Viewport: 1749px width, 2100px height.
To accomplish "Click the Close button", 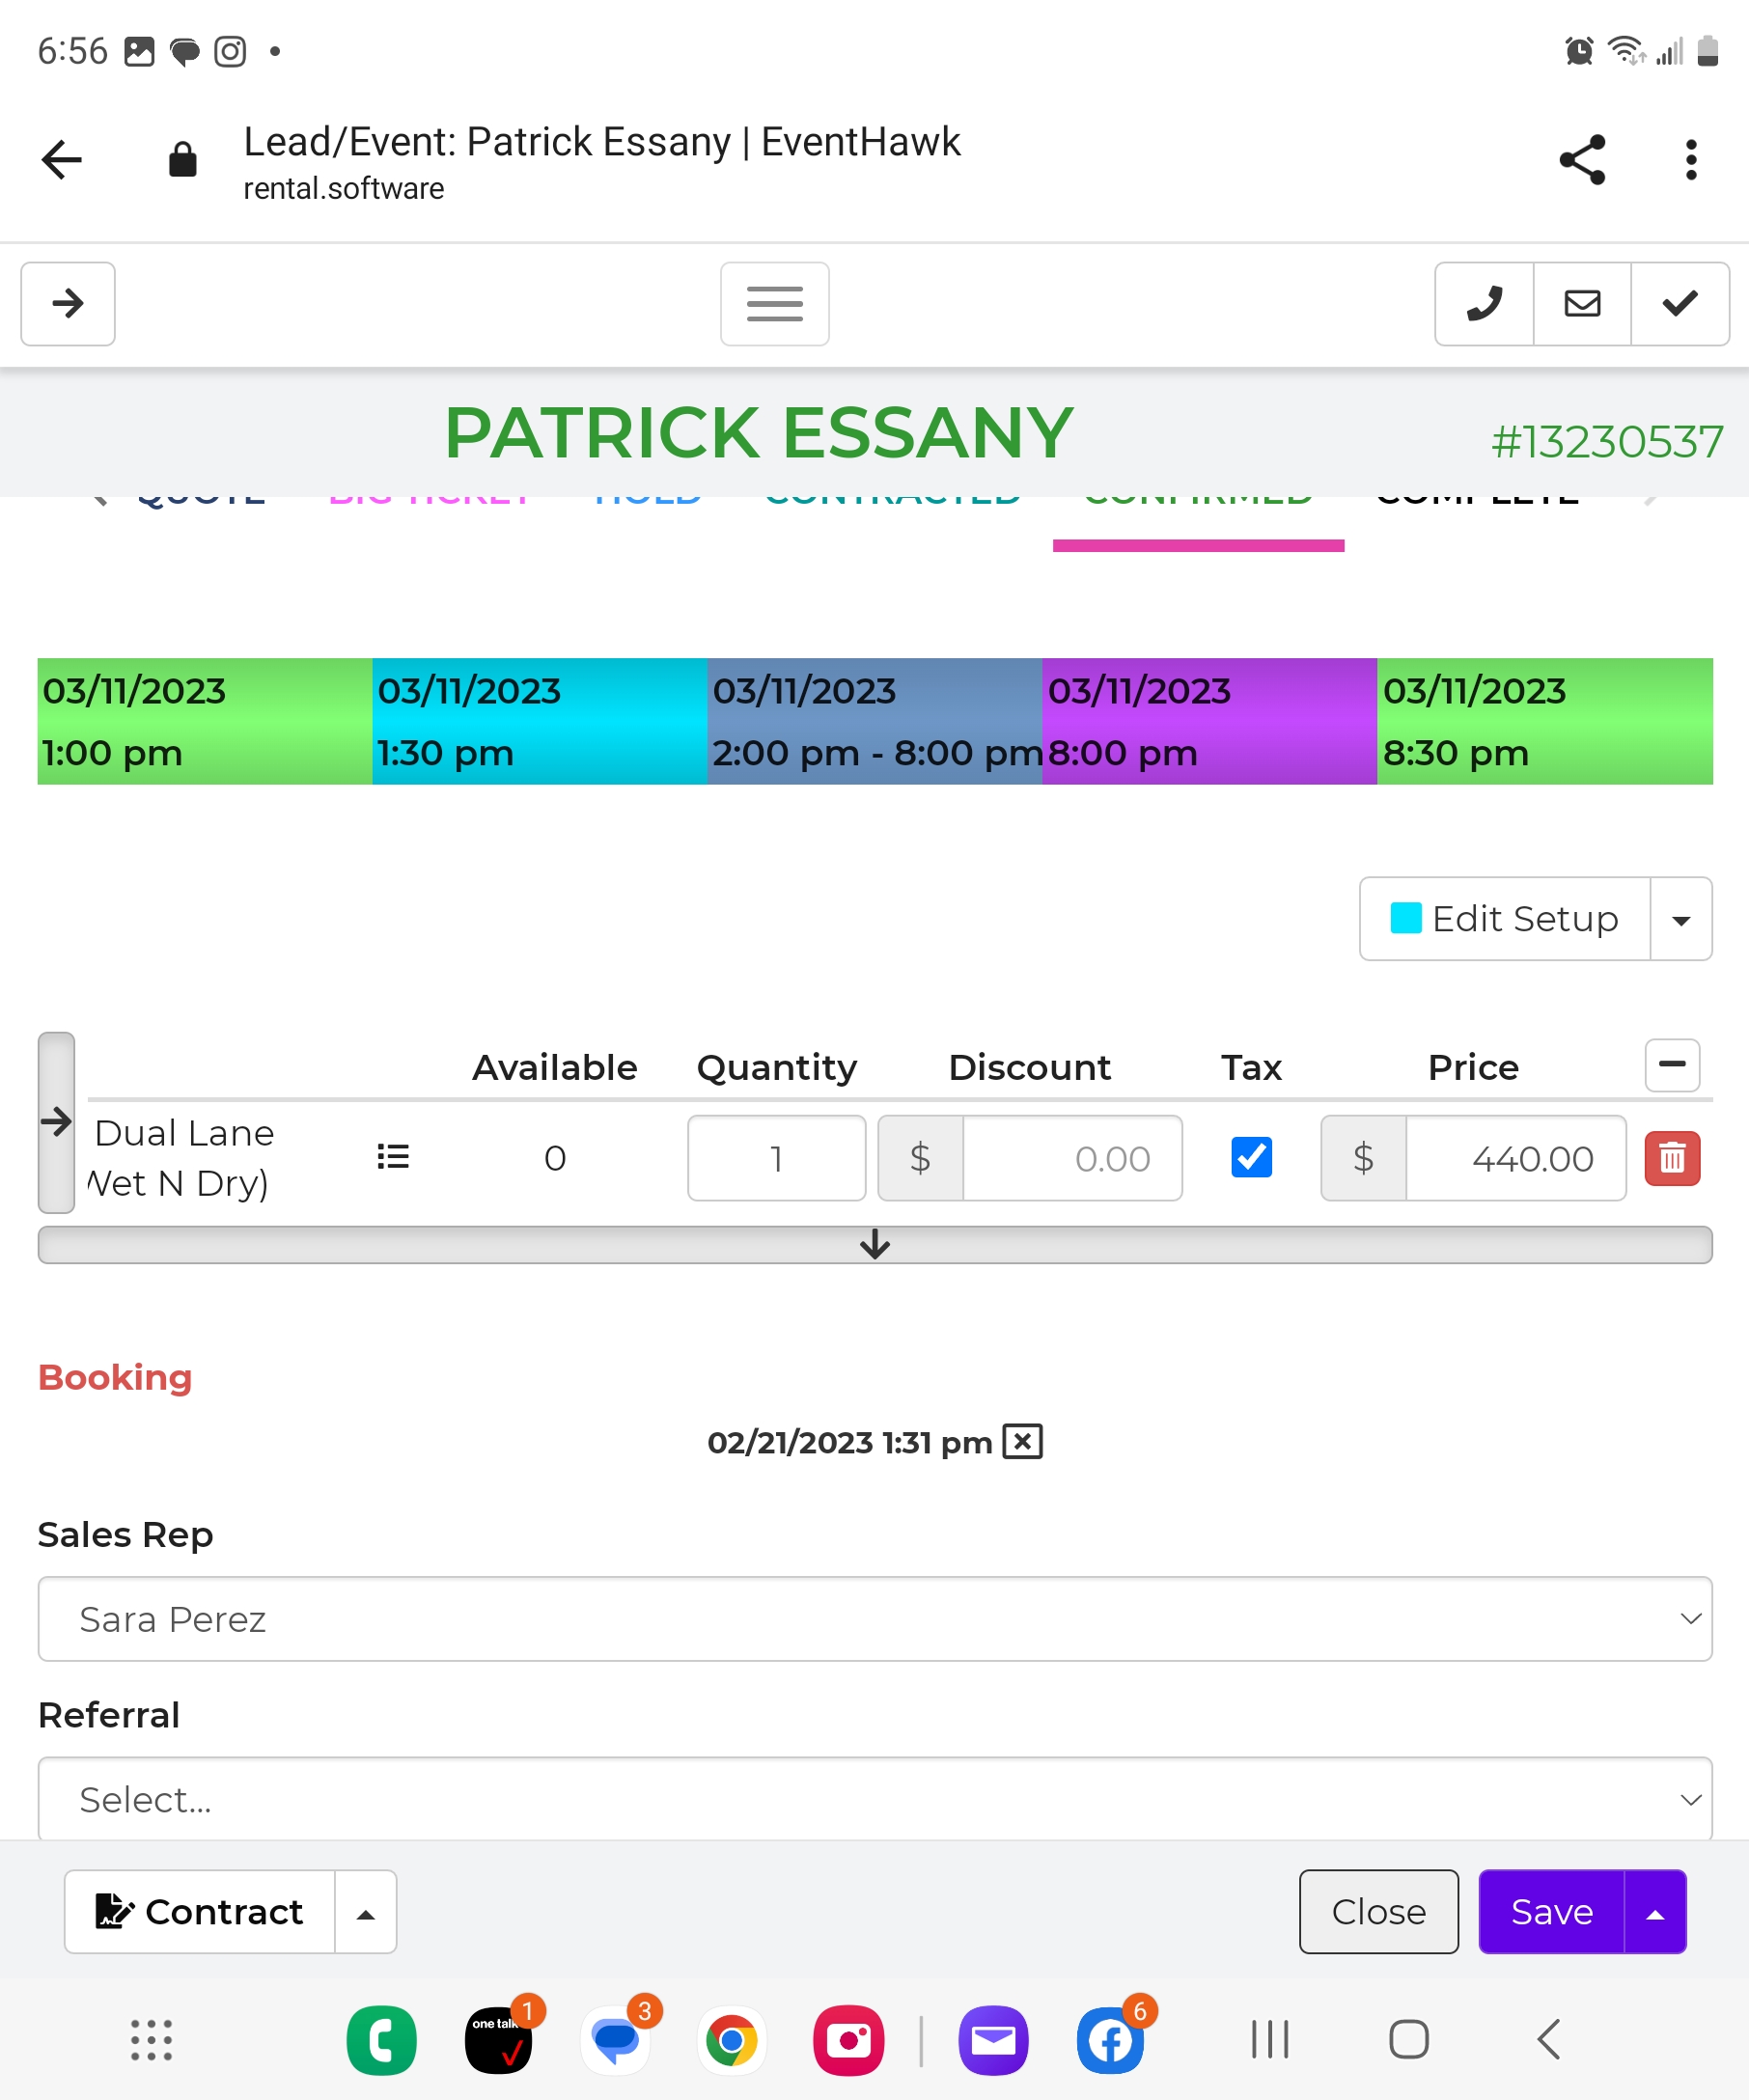I will click(1378, 1911).
